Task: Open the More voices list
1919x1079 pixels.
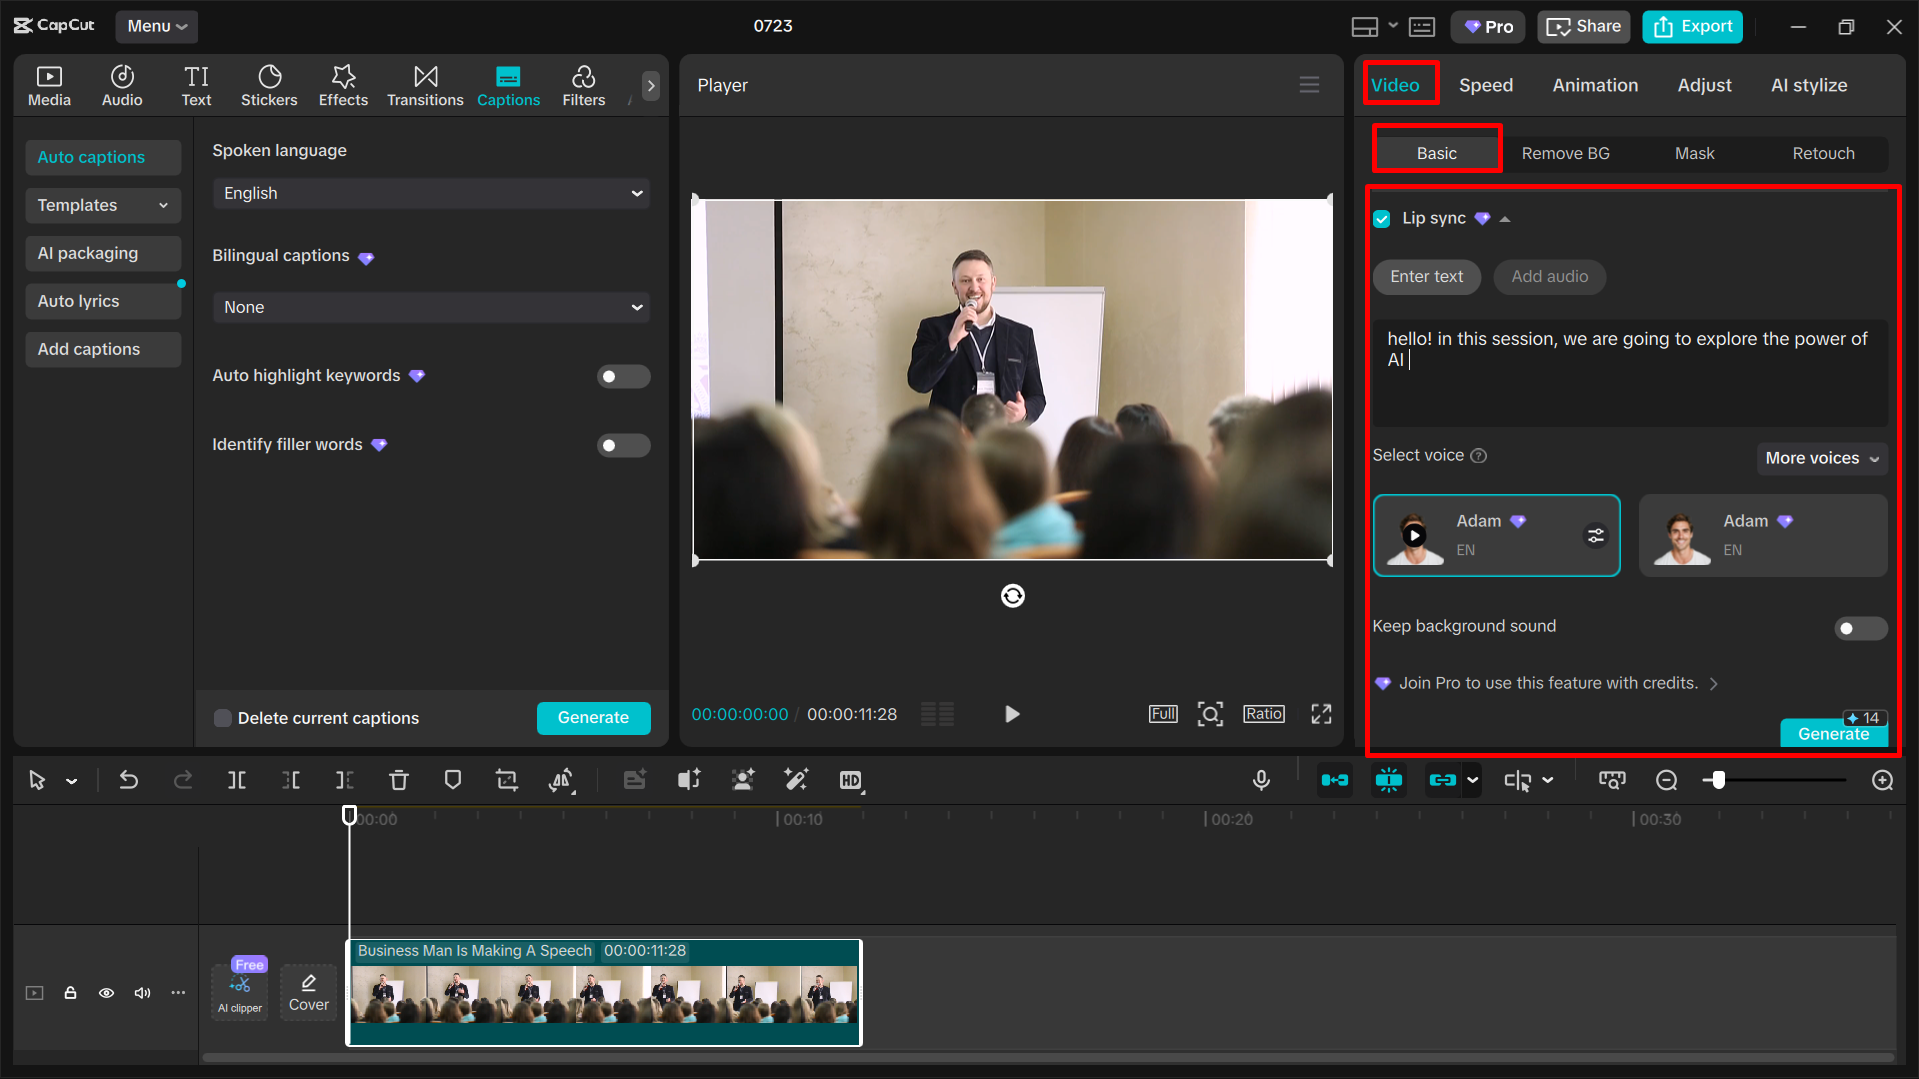Action: coord(1820,458)
